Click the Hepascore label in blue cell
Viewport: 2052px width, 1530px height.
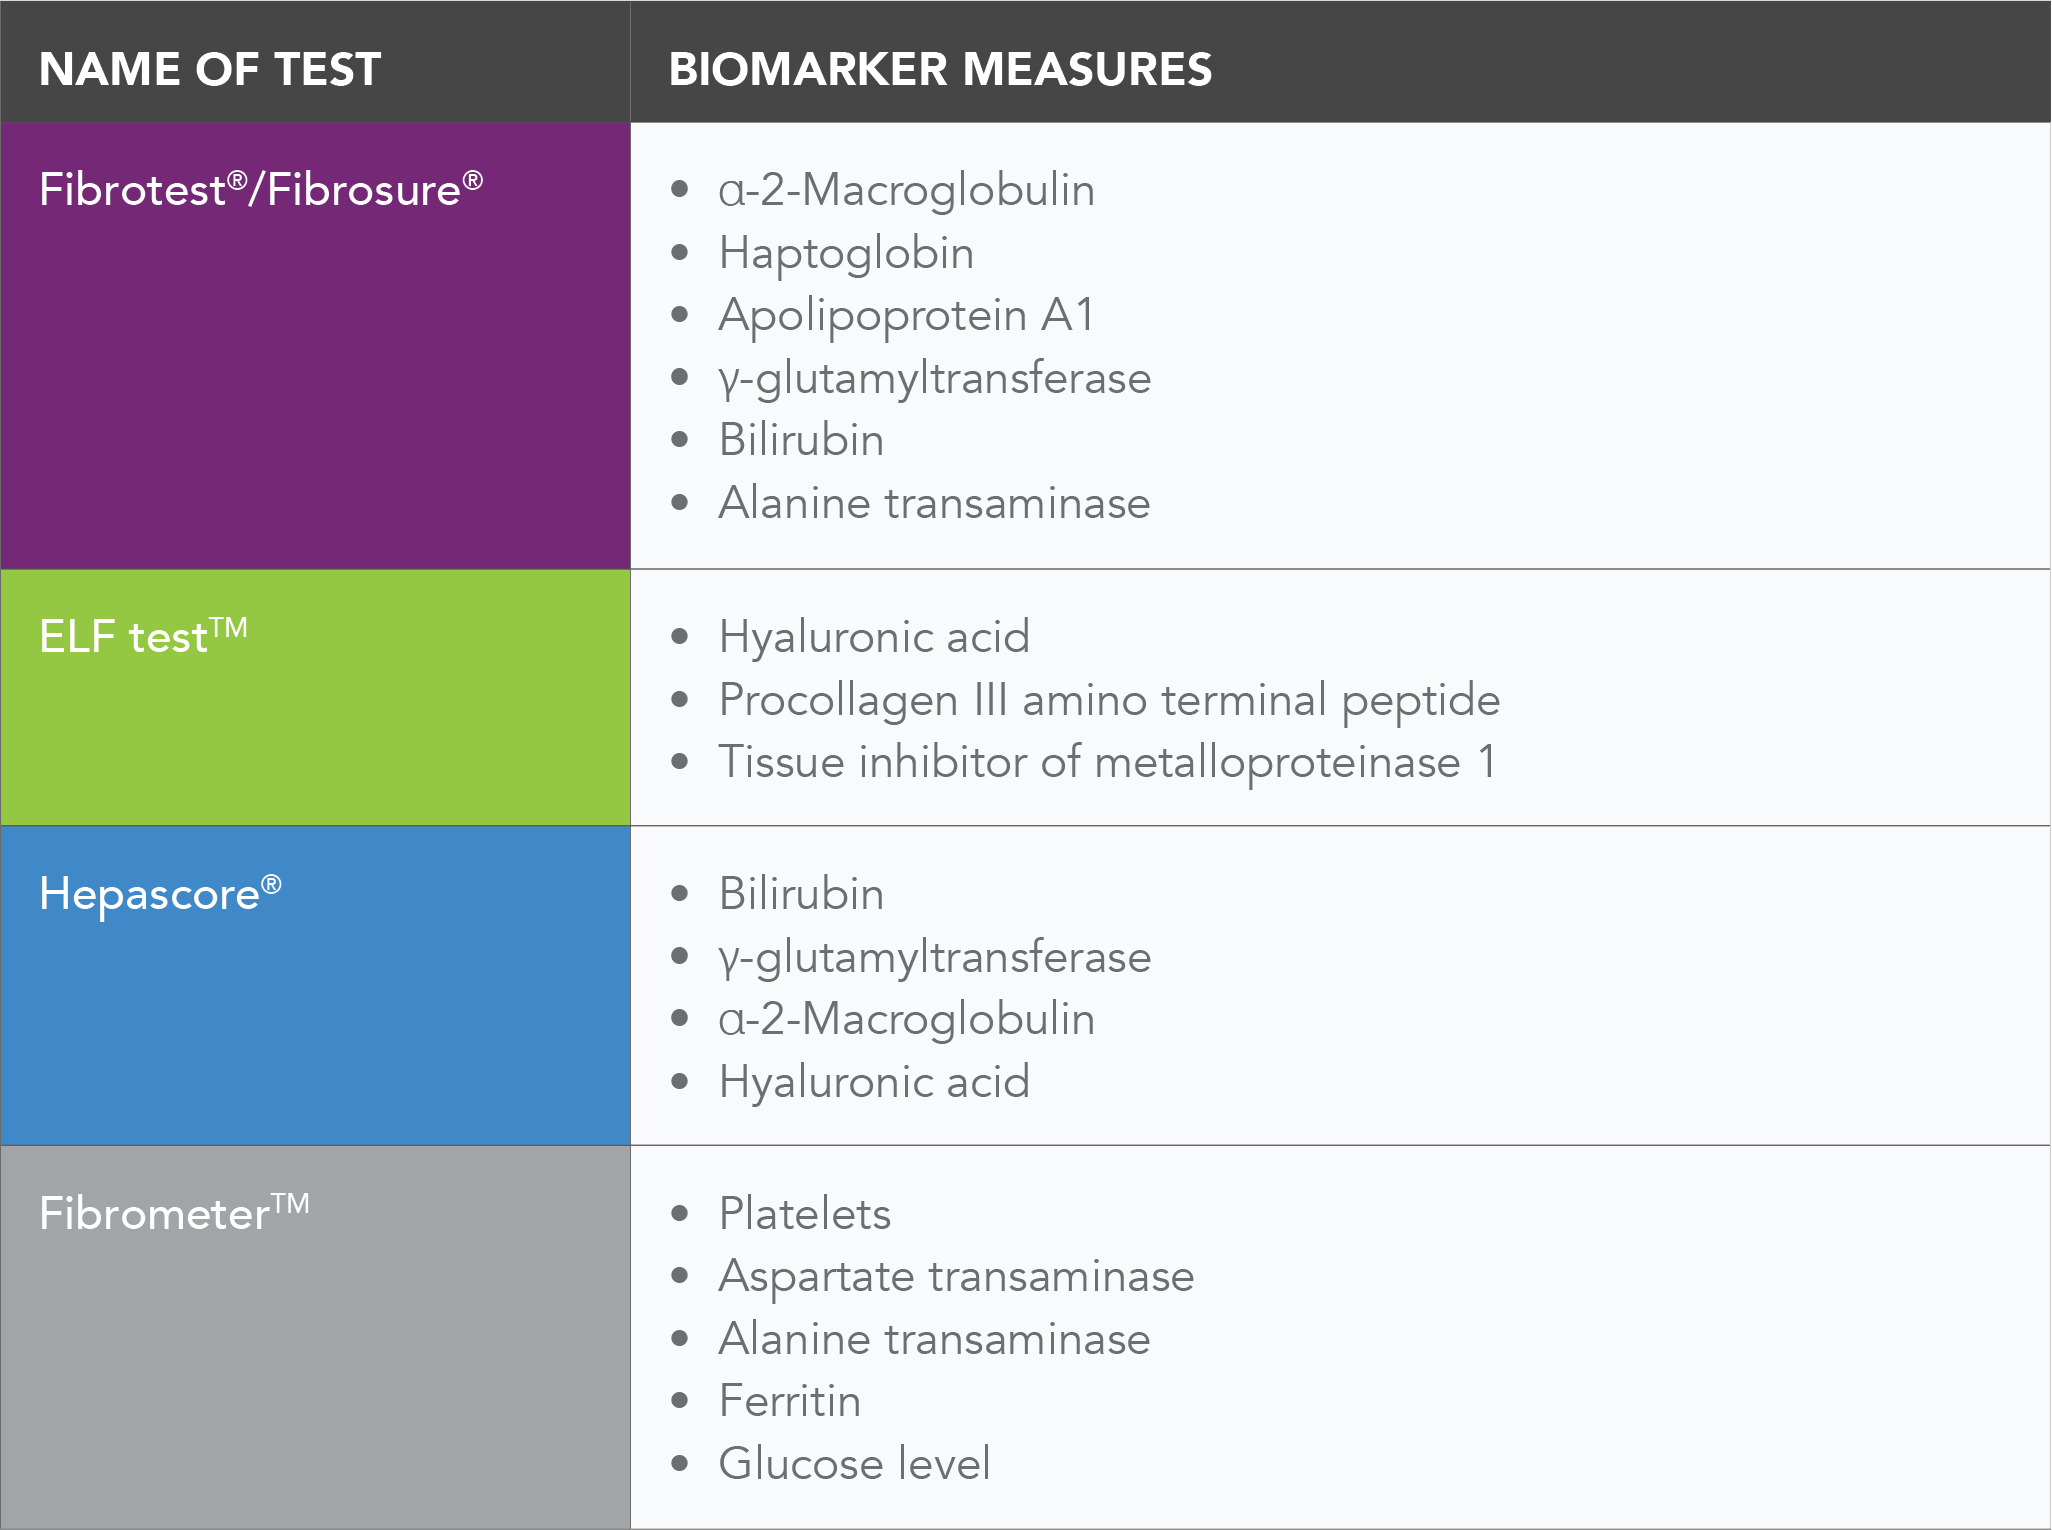click(x=160, y=893)
